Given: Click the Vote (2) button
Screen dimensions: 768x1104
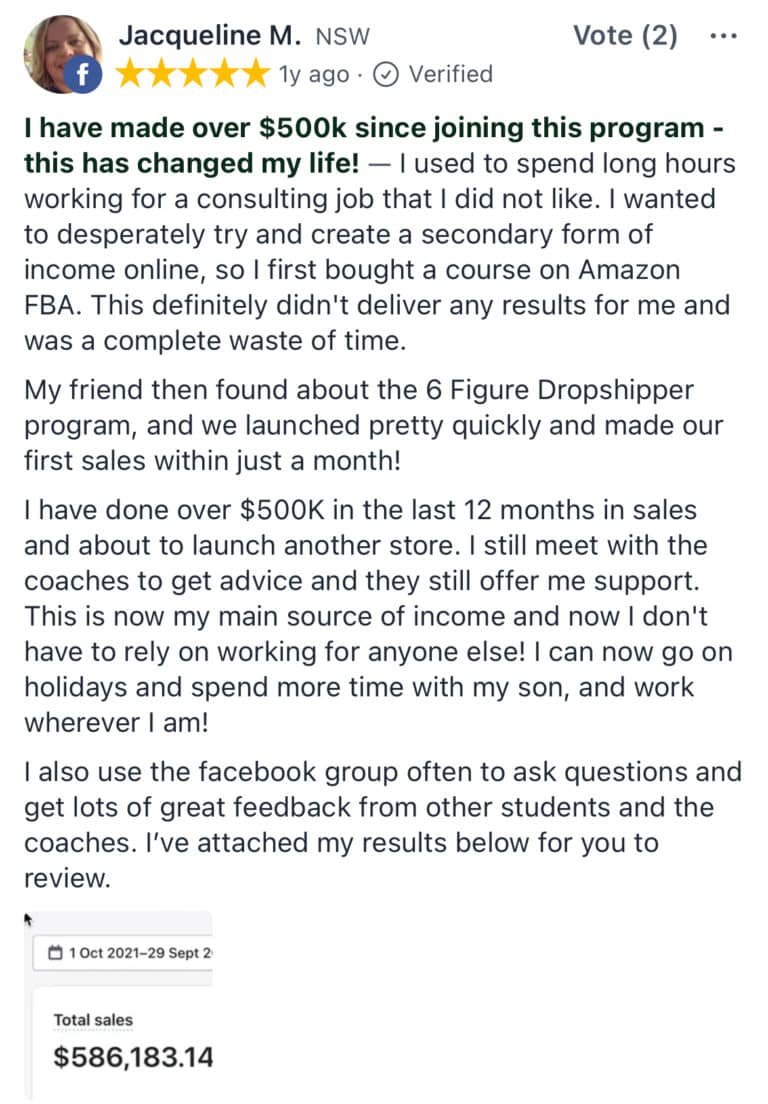Looking at the screenshot, I should [x=625, y=35].
